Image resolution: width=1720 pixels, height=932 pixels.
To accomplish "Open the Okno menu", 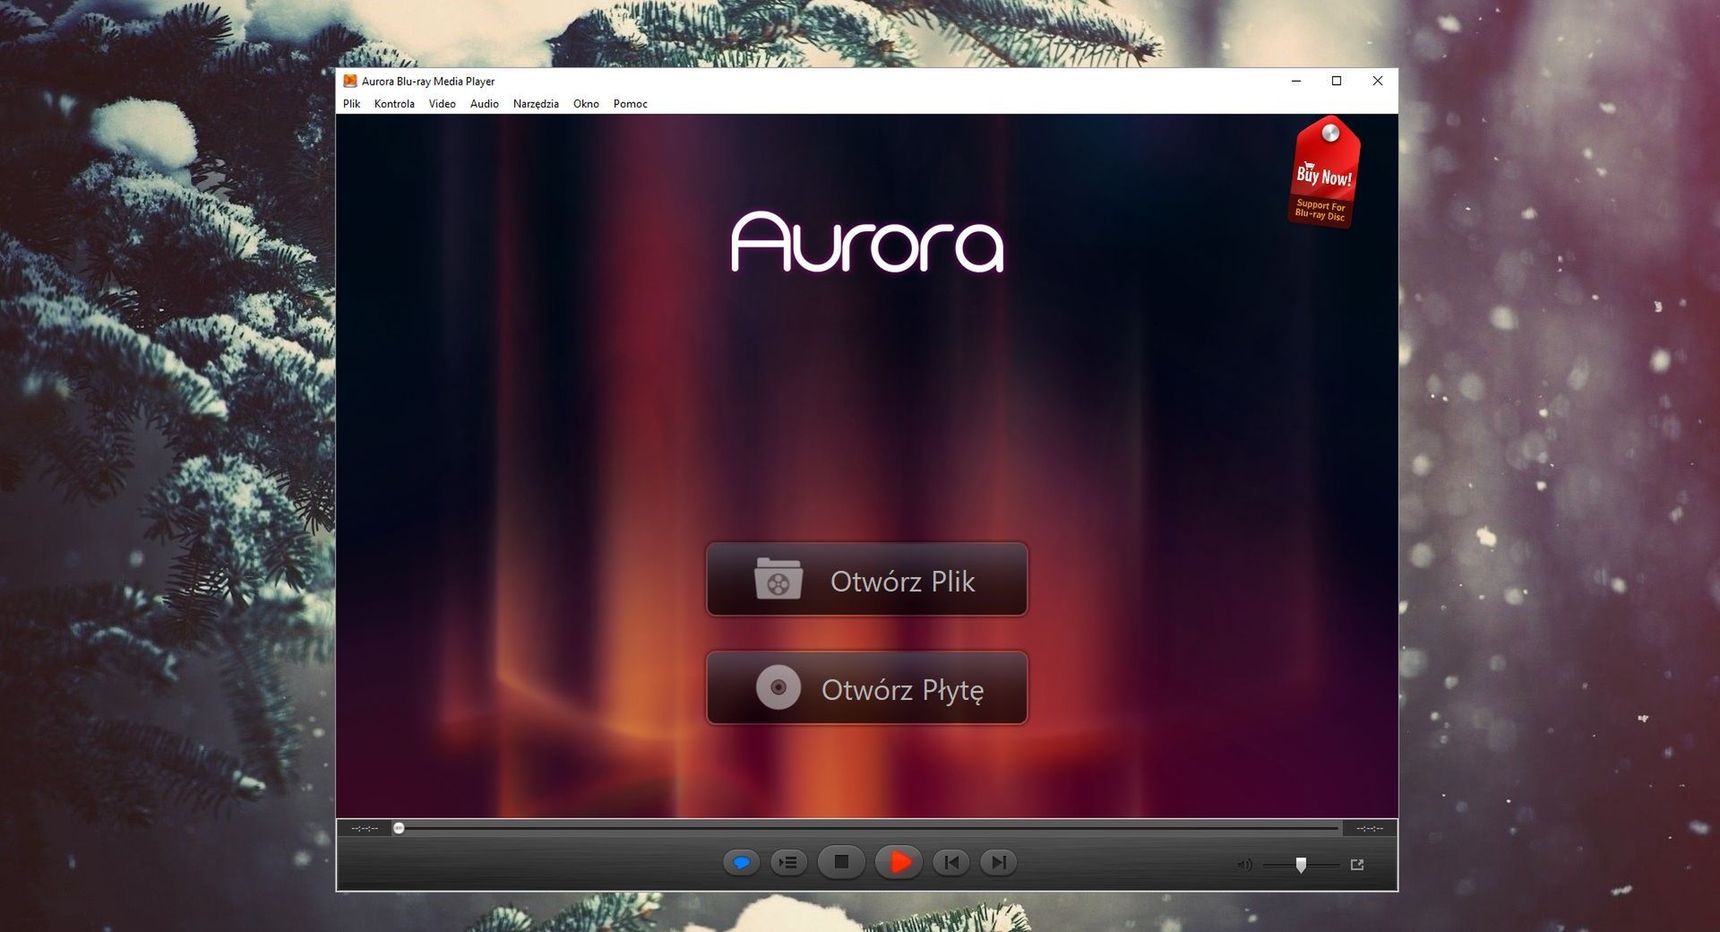I will pos(586,104).
